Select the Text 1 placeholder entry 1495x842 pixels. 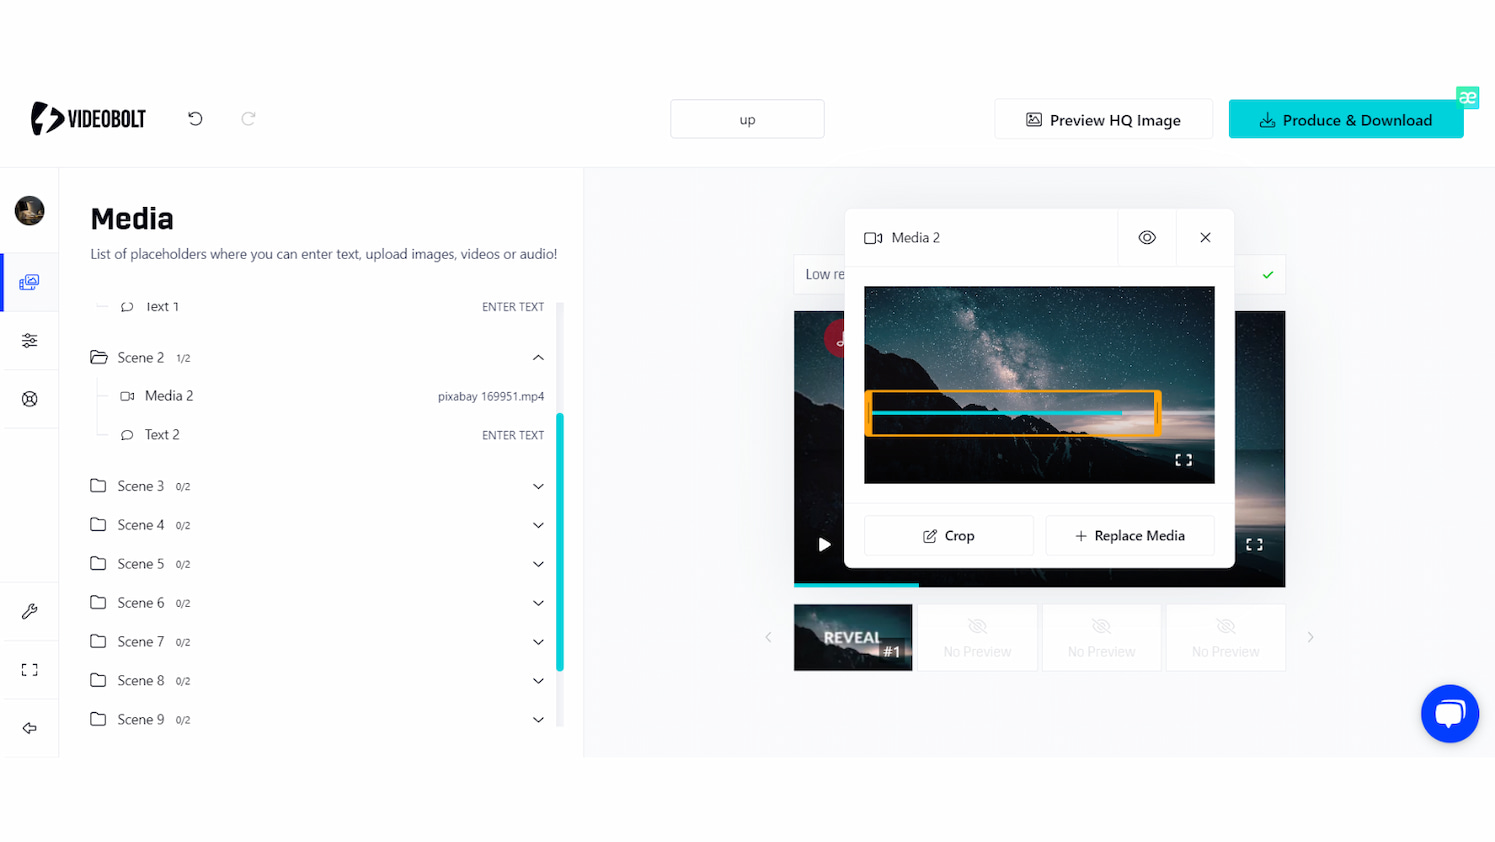(163, 306)
